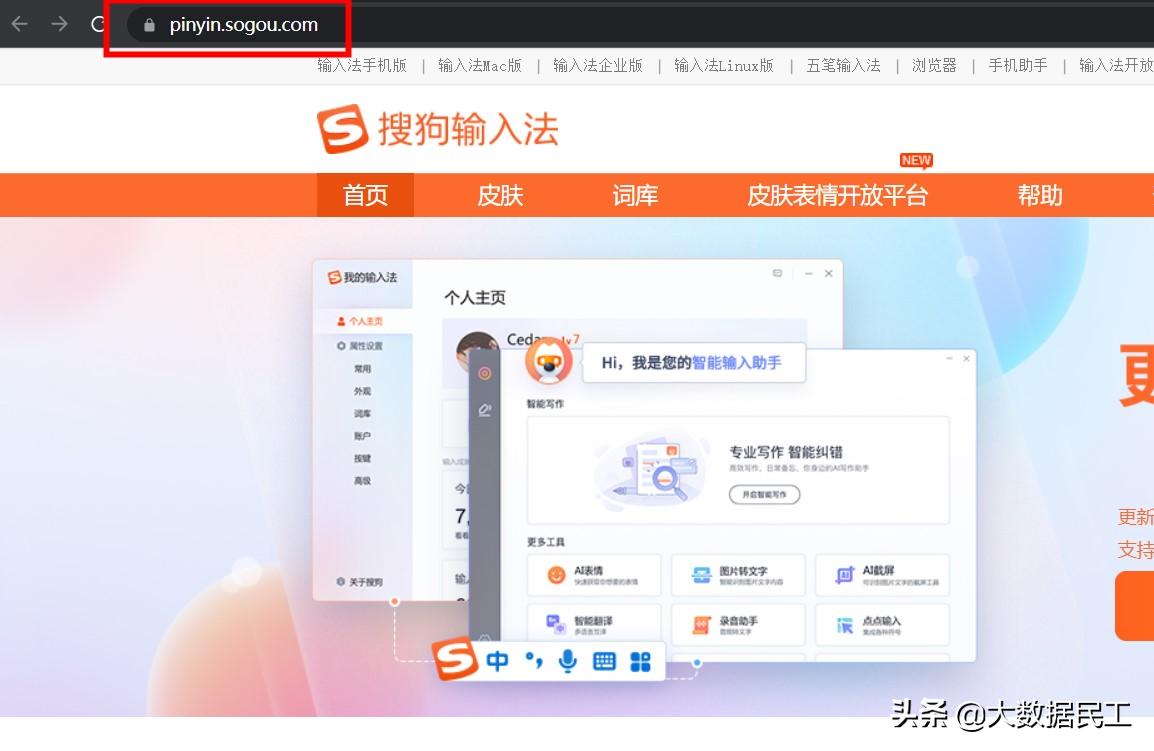The height and width of the screenshot is (751, 1154).
Task: Open the on-screen keyboard icon on Sogou toolbar
Action: click(603, 660)
